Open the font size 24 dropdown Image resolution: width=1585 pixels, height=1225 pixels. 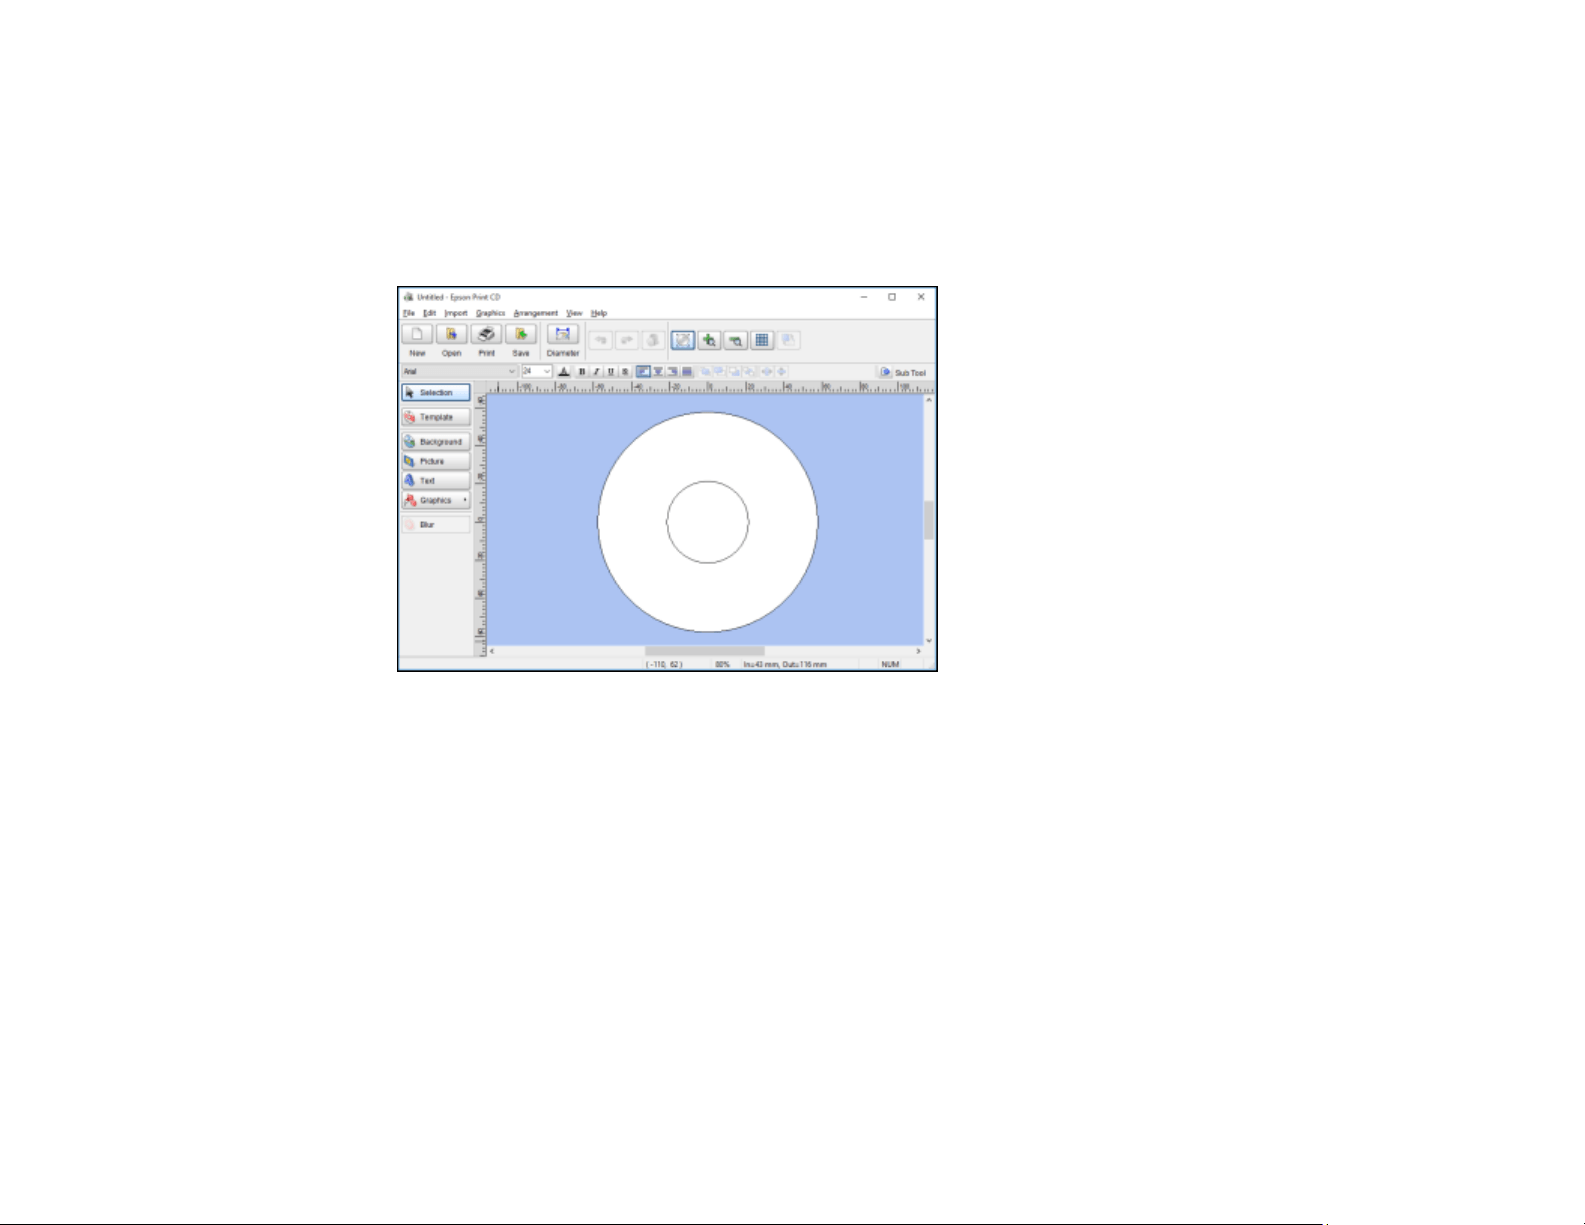click(537, 372)
